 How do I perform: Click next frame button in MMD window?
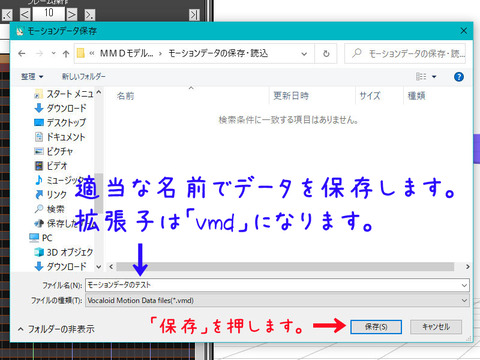click(71, 15)
